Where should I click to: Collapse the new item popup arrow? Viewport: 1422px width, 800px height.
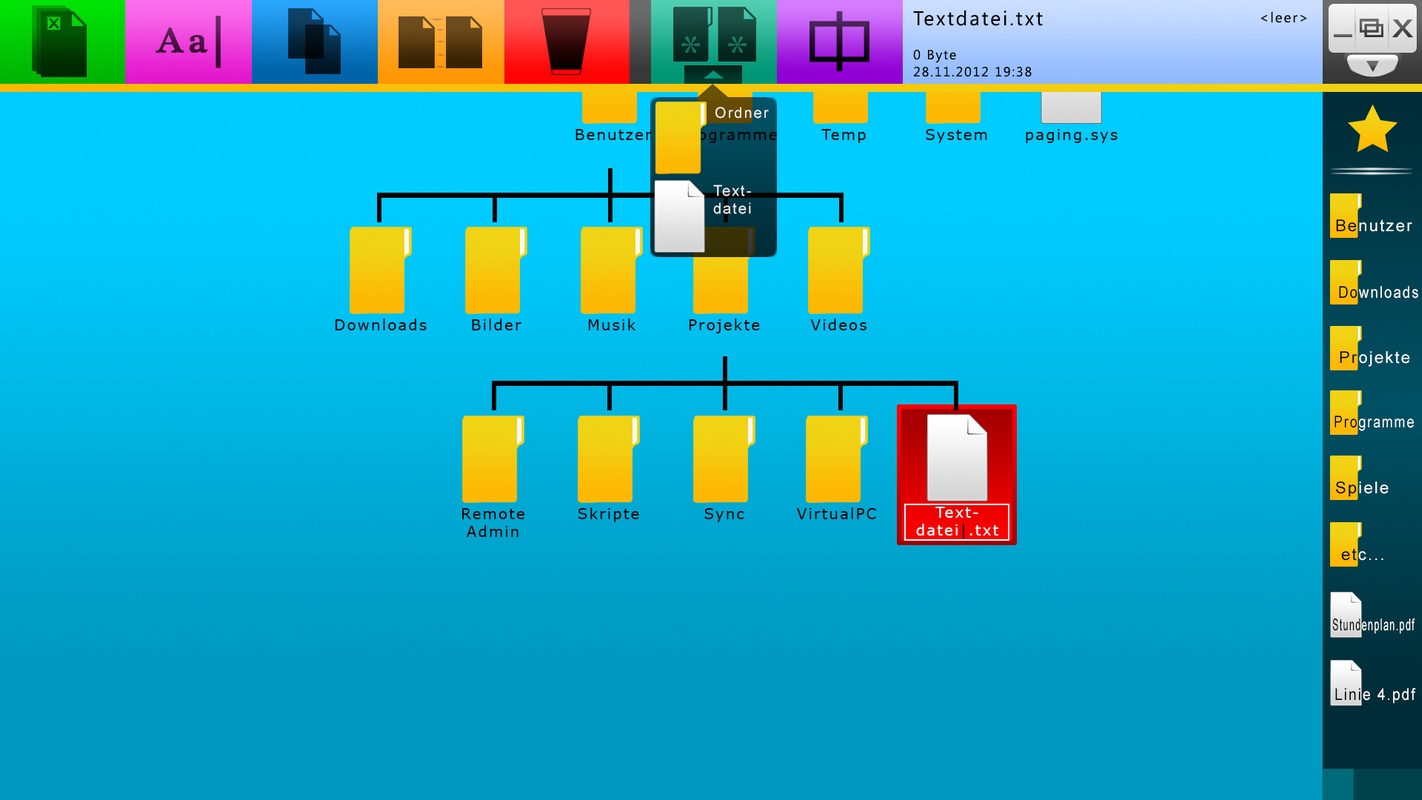(713, 75)
